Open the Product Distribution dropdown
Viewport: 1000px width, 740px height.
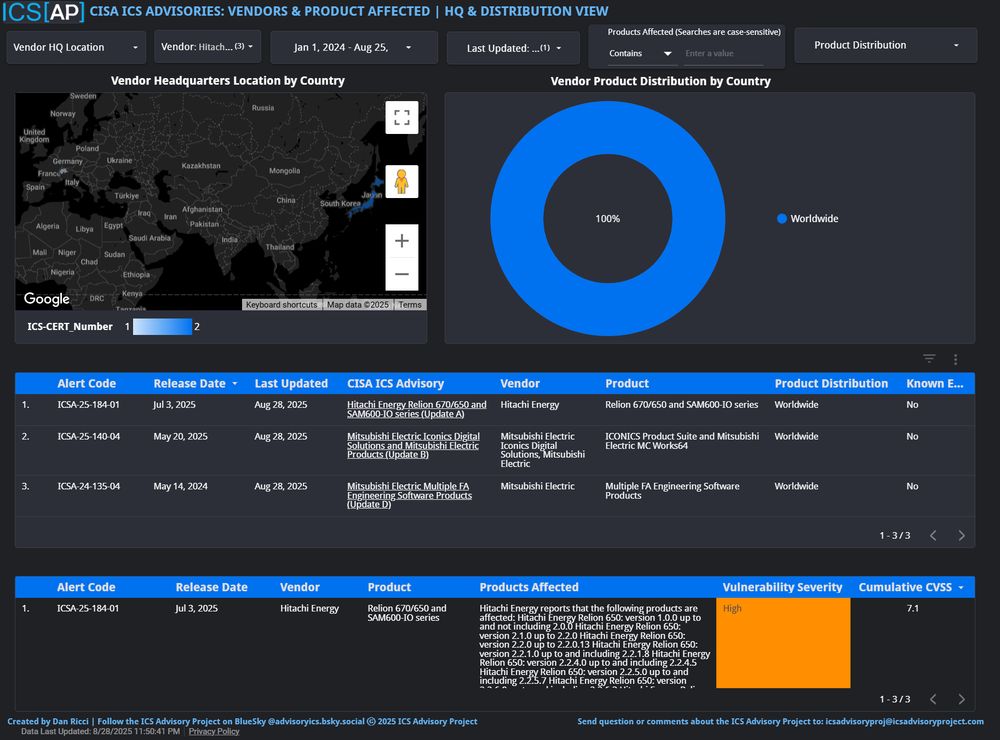coord(886,45)
